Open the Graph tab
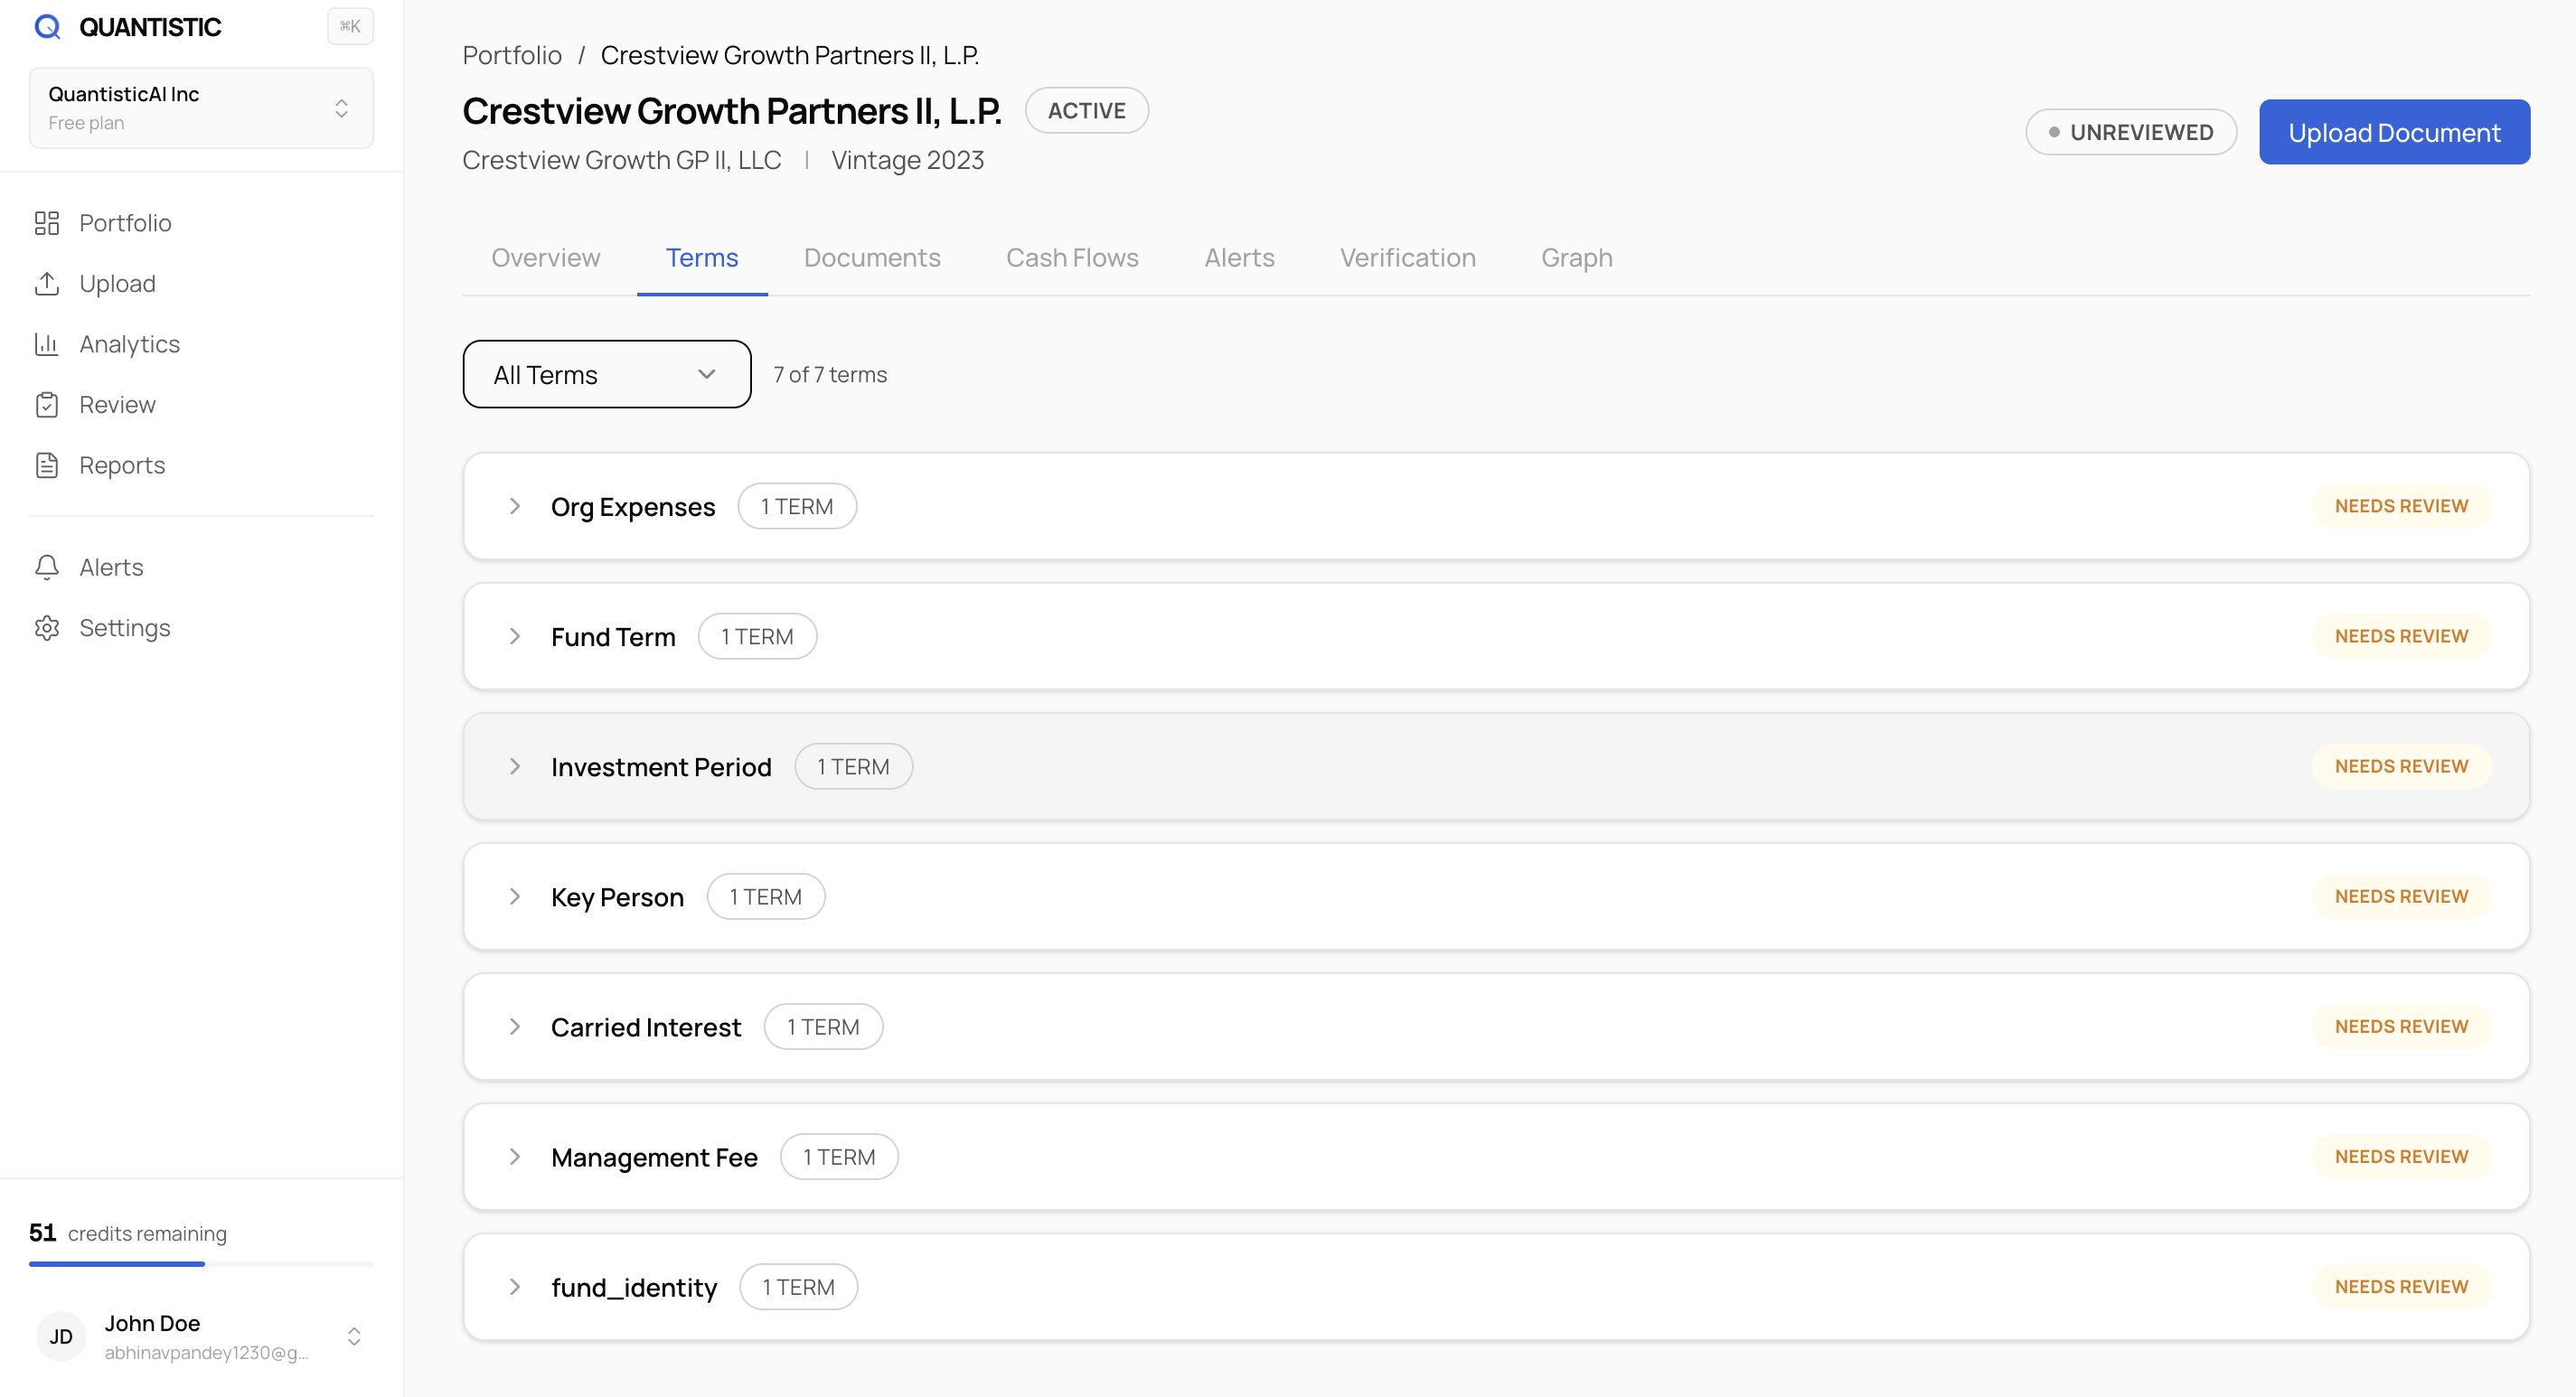The width and height of the screenshot is (2576, 1397). [1576, 258]
